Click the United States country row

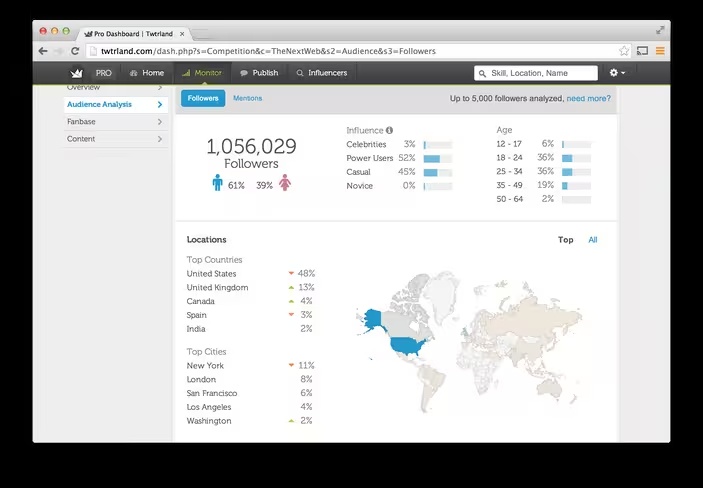coord(251,274)
